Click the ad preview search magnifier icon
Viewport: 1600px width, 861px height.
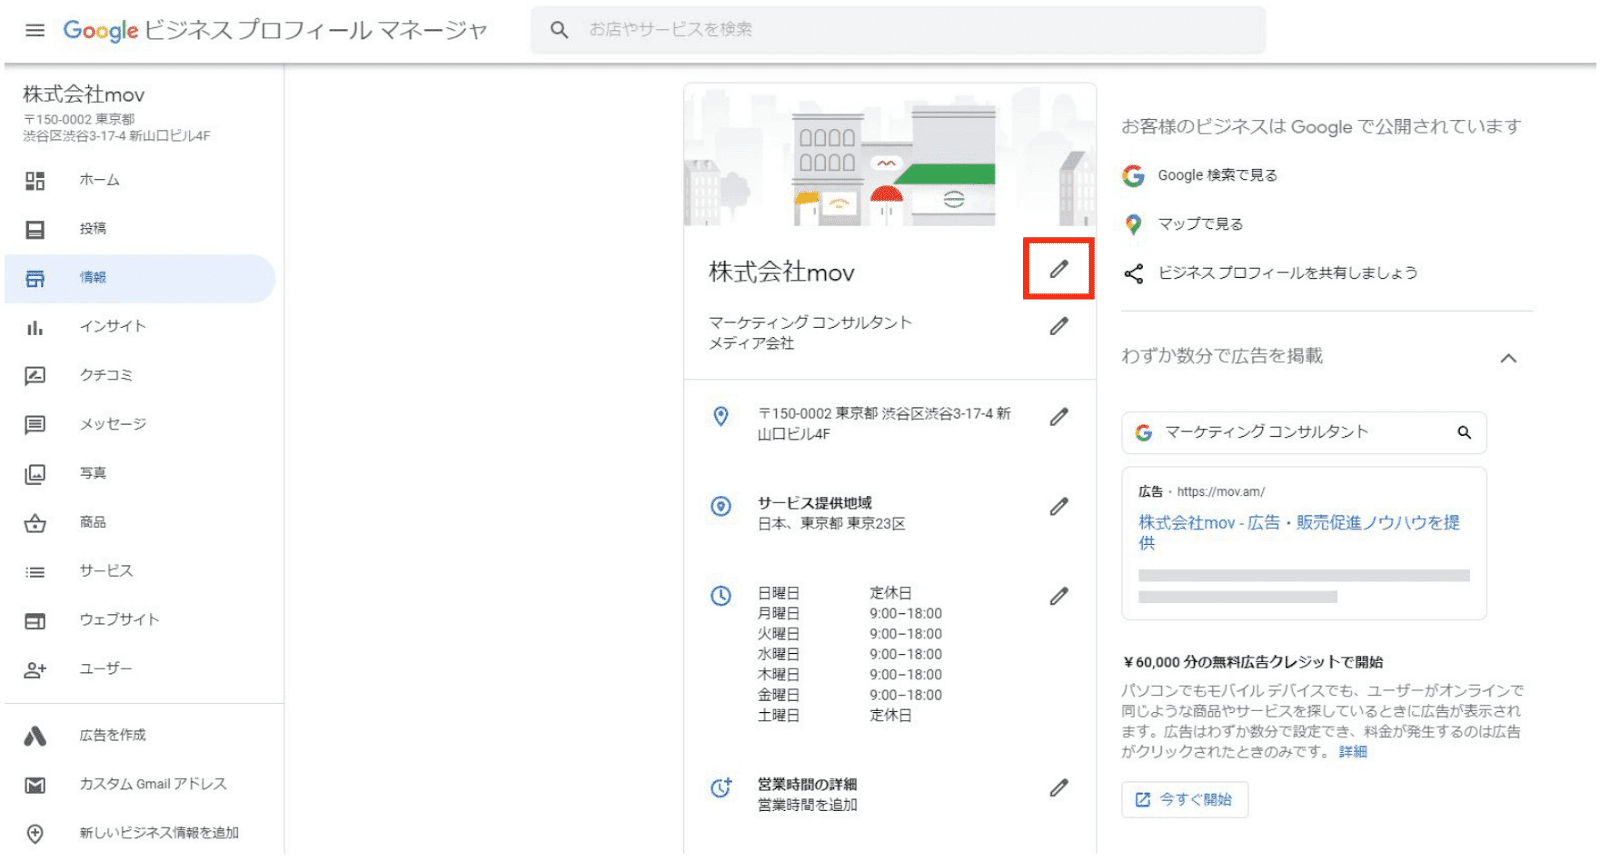[x=1464, y=433]
